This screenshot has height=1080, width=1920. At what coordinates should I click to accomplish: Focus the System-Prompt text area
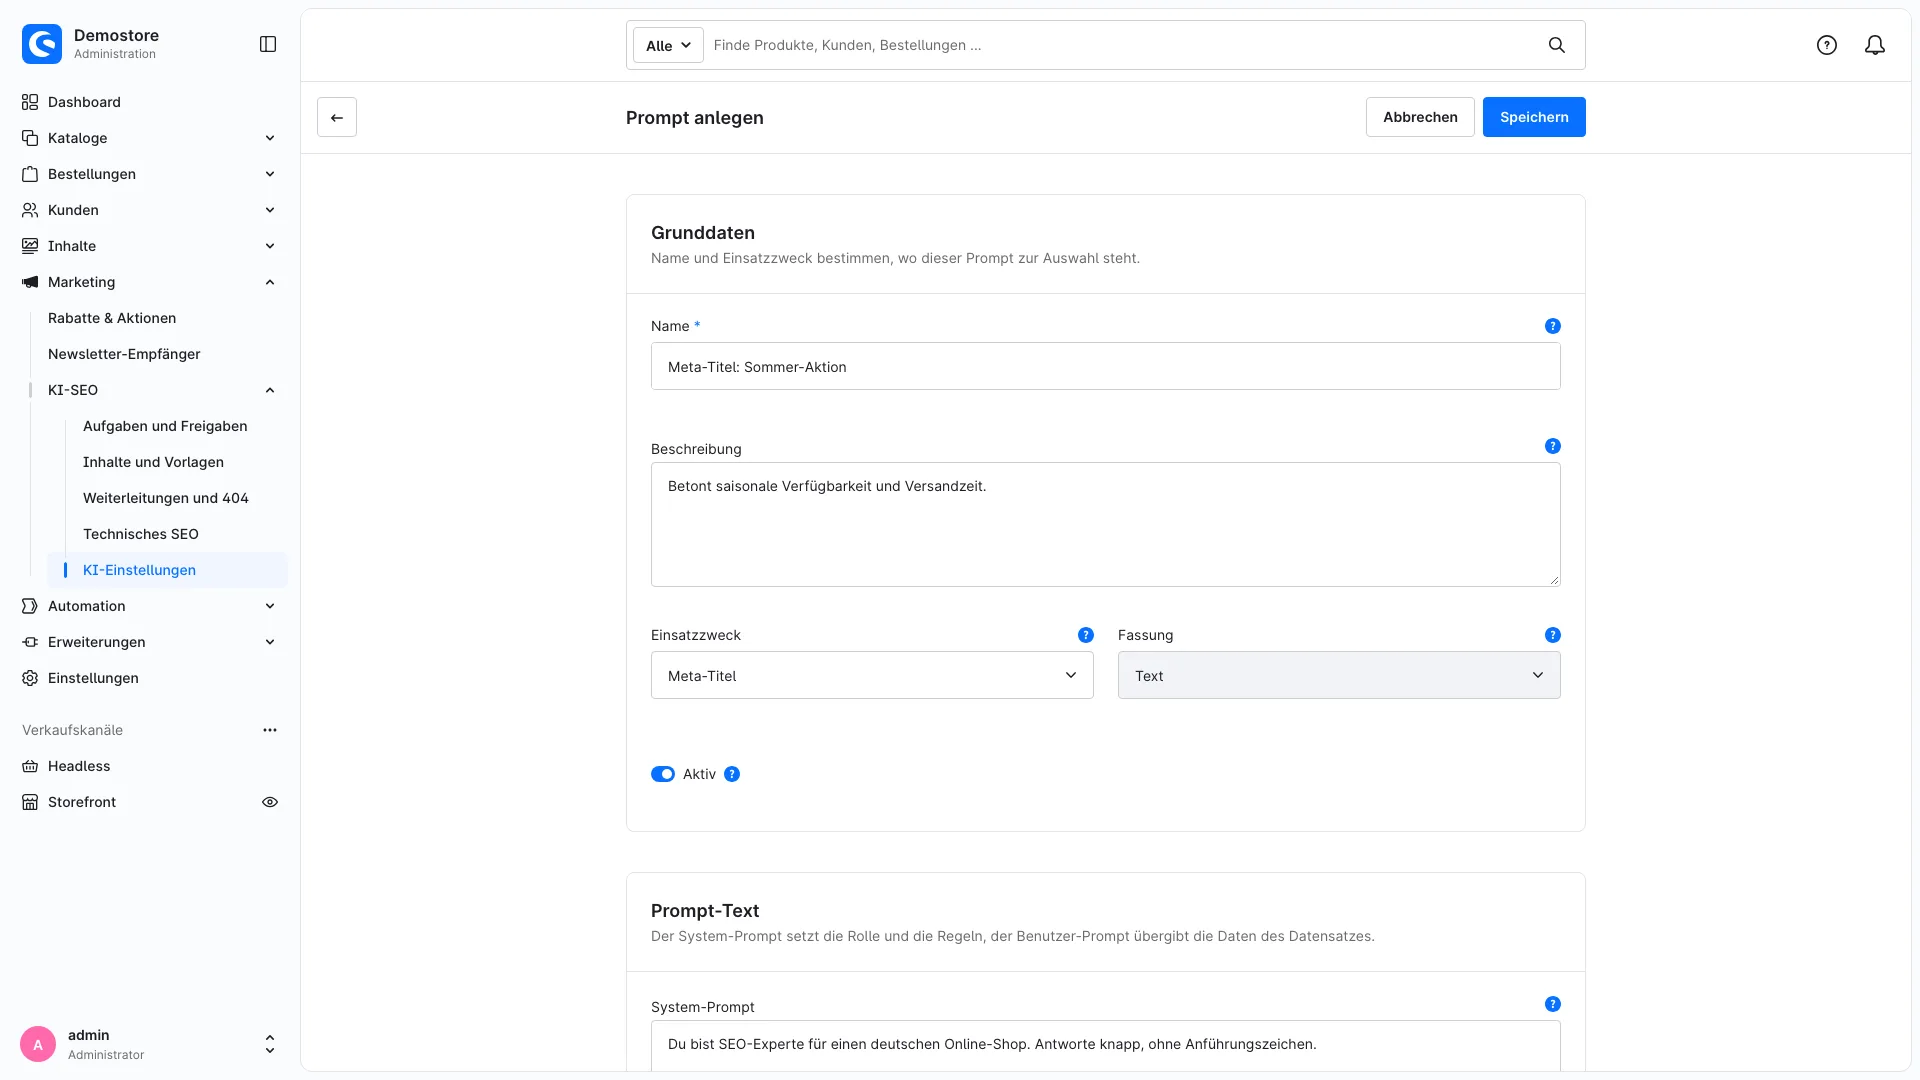coord(1105,1046)
